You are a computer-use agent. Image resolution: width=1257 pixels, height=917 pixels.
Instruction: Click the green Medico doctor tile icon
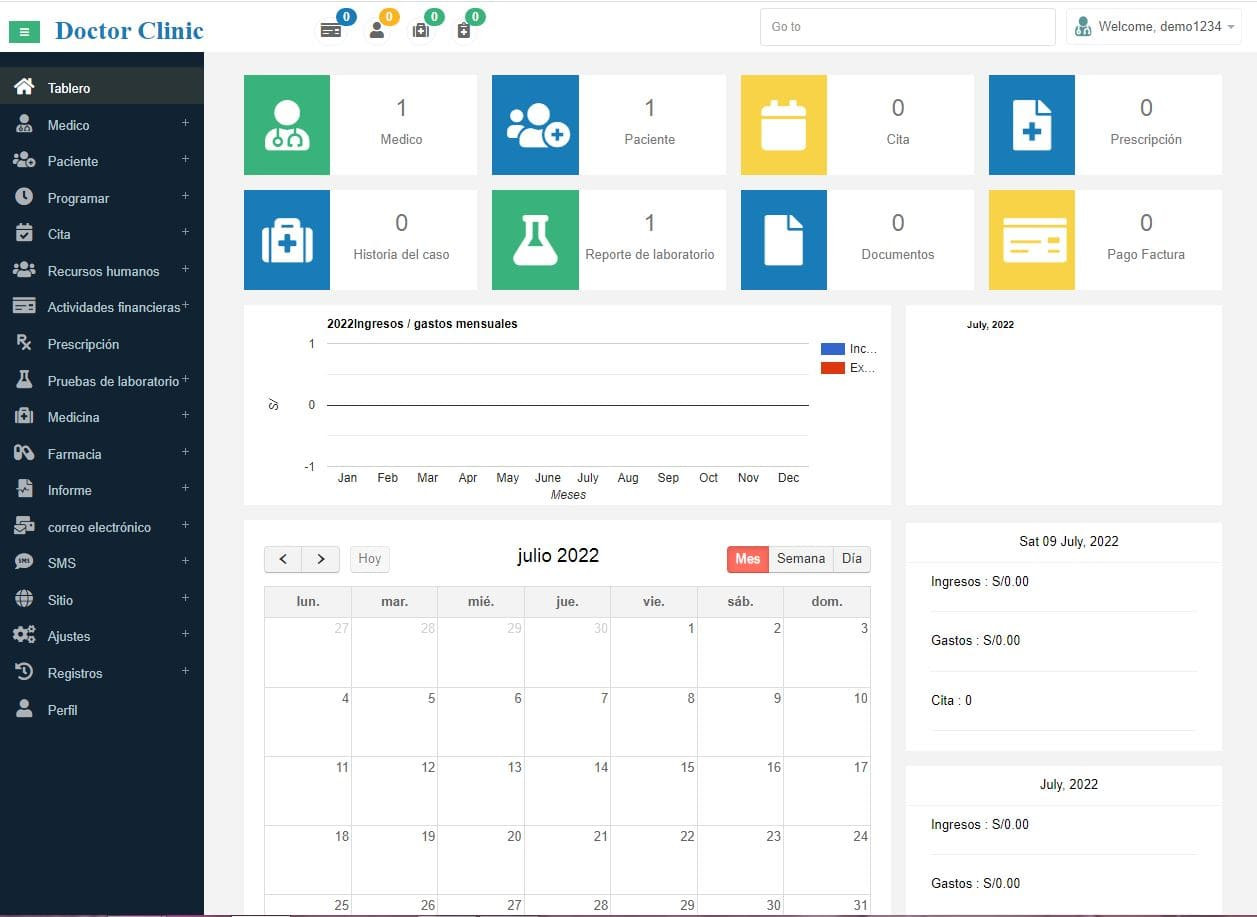point(287,125)
